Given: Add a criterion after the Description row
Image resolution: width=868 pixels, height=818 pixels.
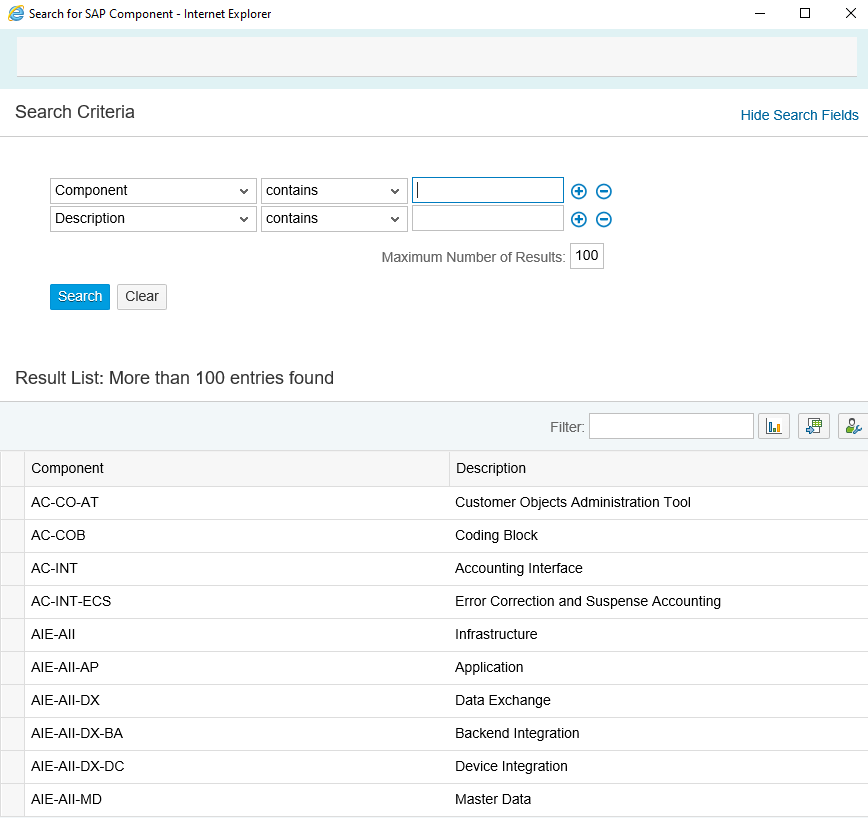Looking at the screenshot, I should (578, 220).
